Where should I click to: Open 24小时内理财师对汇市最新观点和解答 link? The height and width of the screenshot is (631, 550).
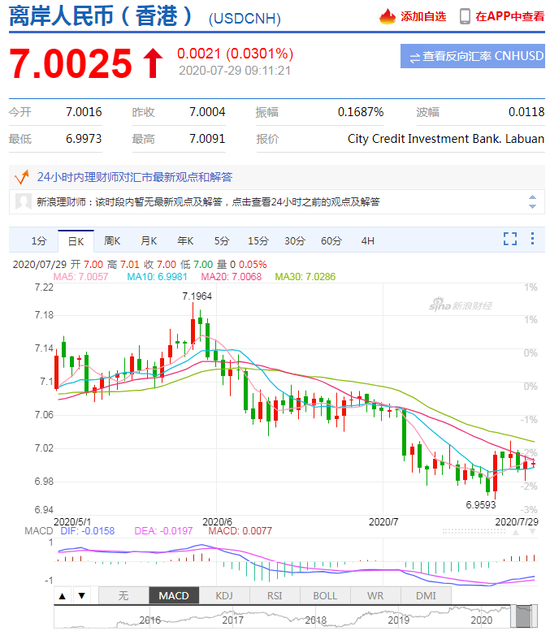[135, 177]
